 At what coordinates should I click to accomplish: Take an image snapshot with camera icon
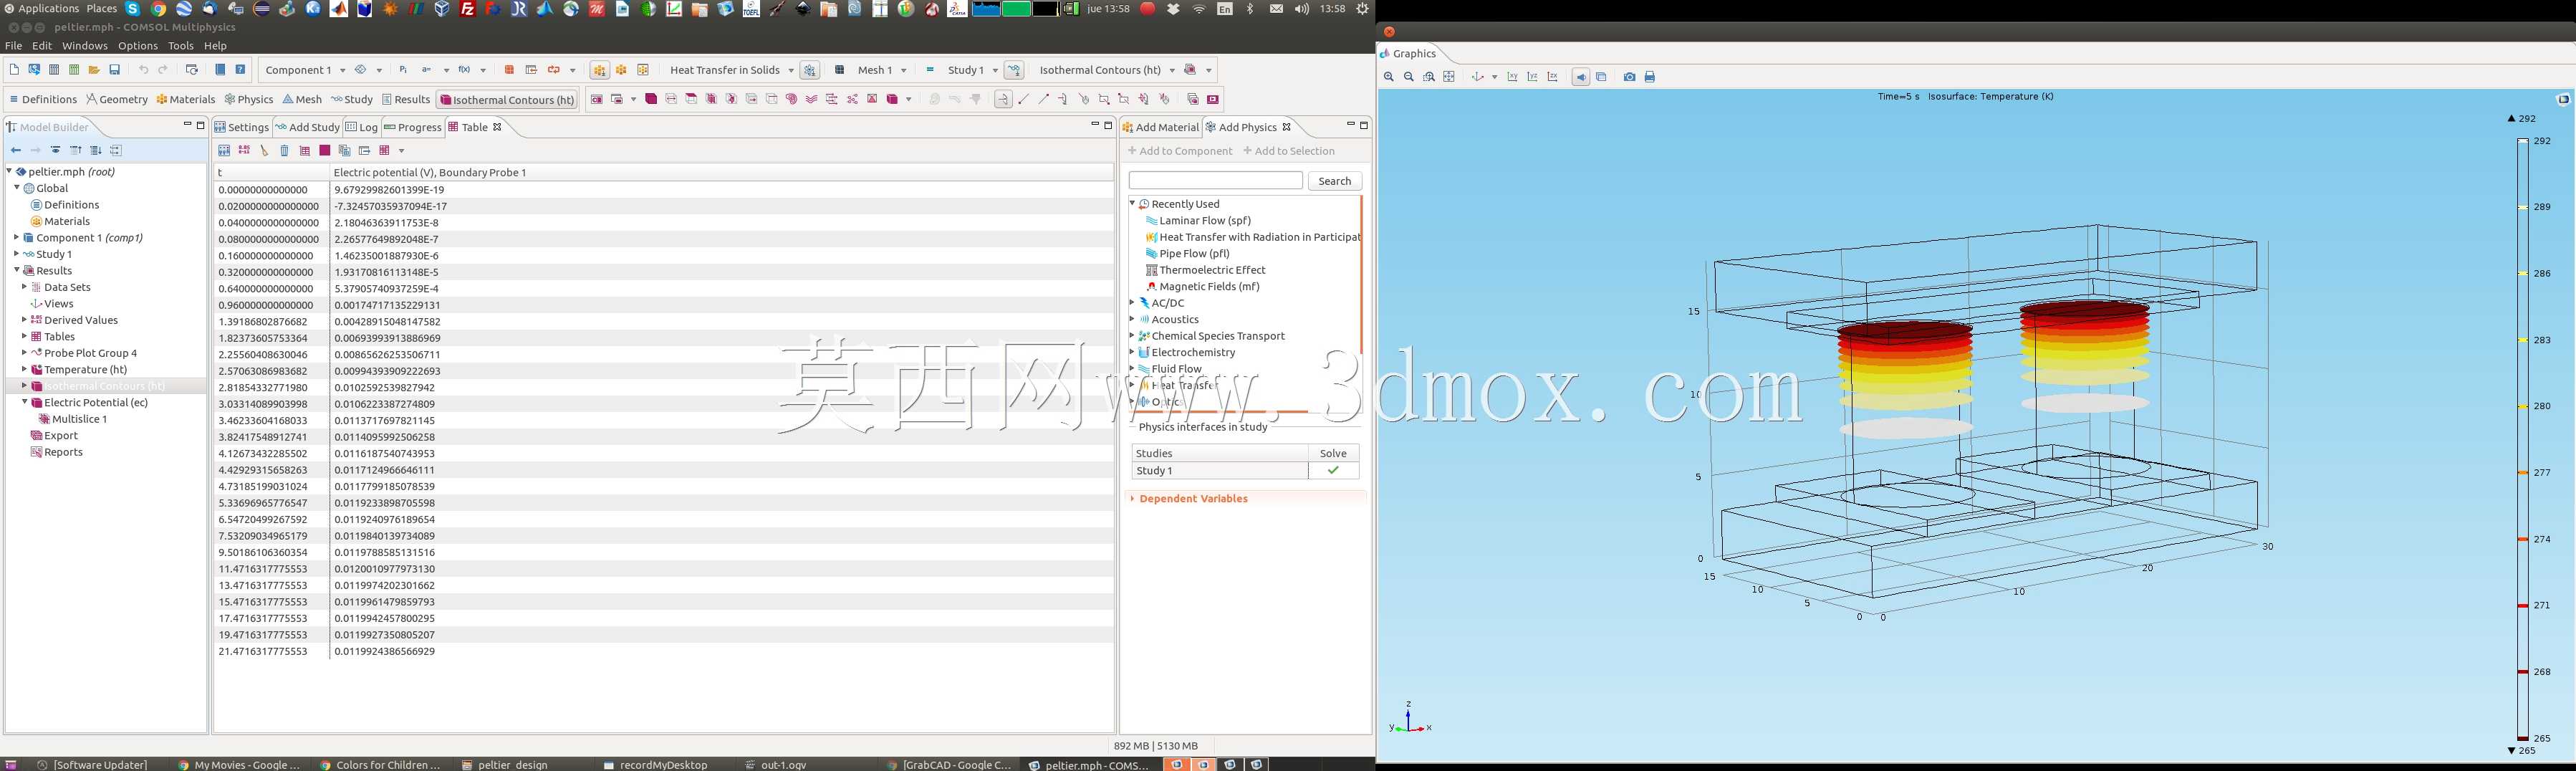click(1630, 77)
